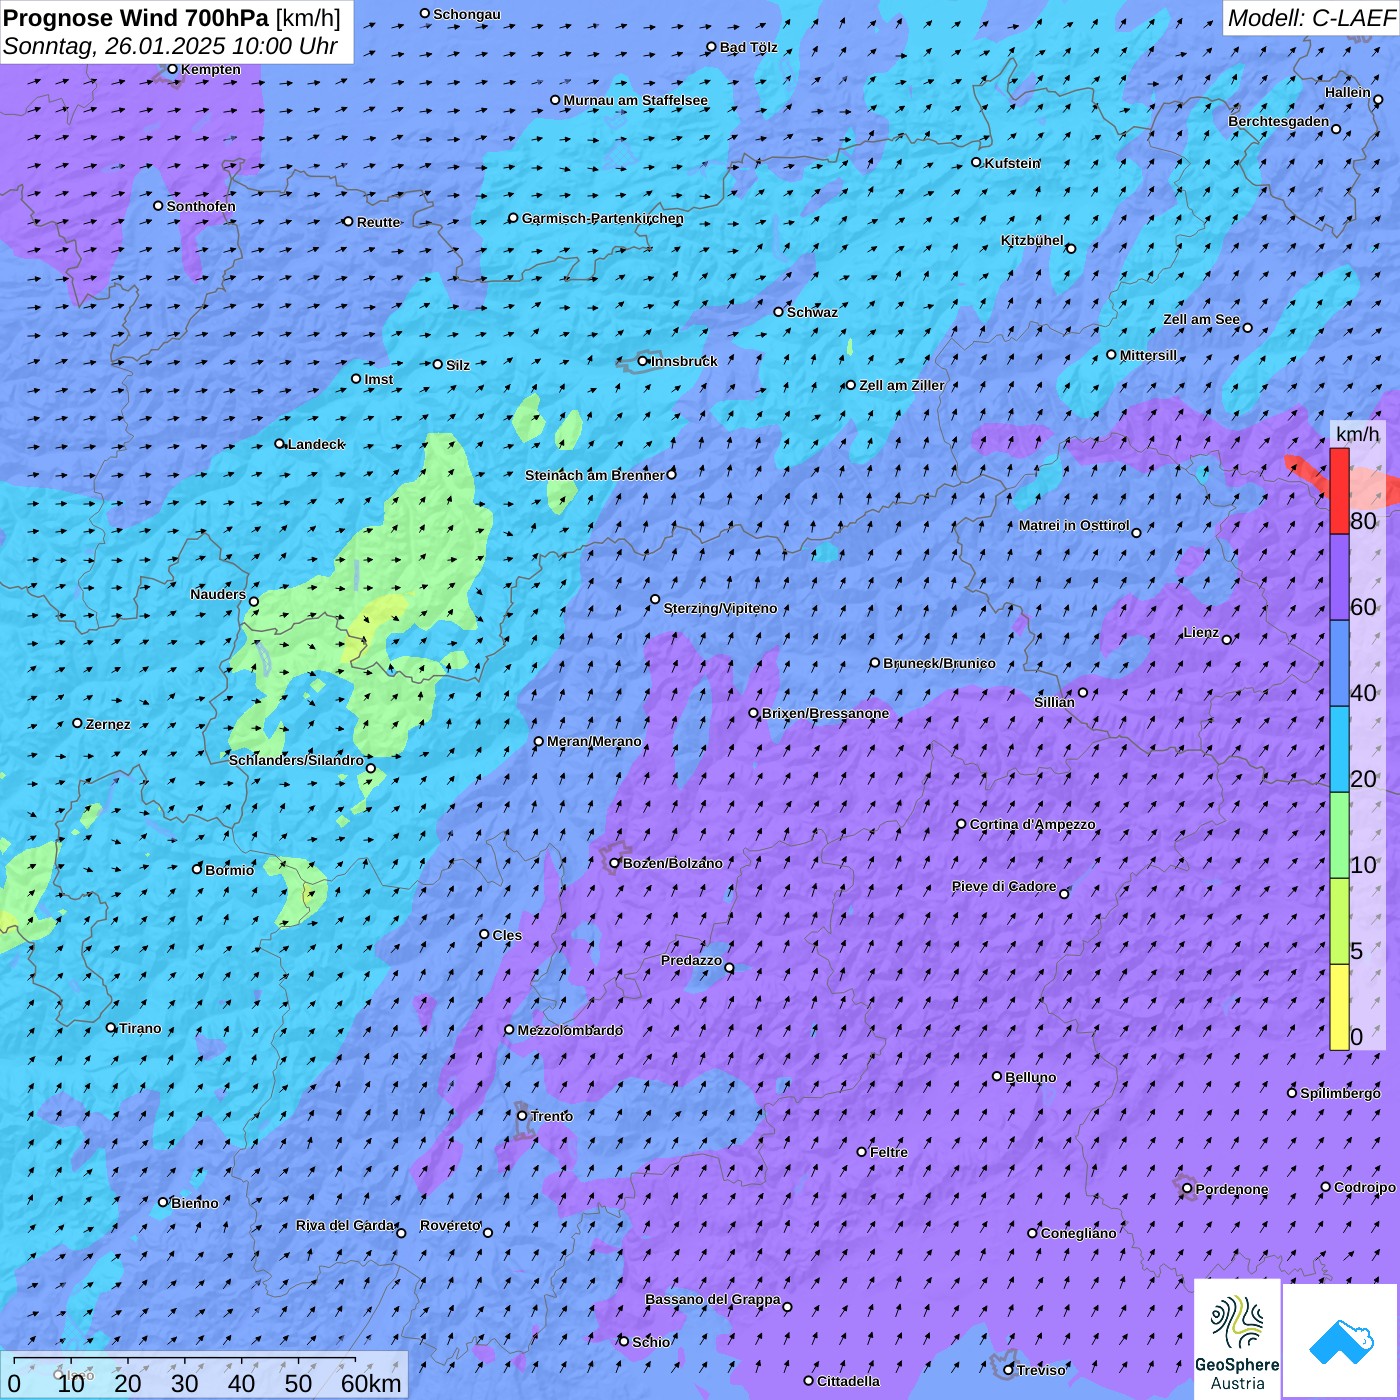
Task: Click the 'Predazzo' label
Action: tap(691, 960)
